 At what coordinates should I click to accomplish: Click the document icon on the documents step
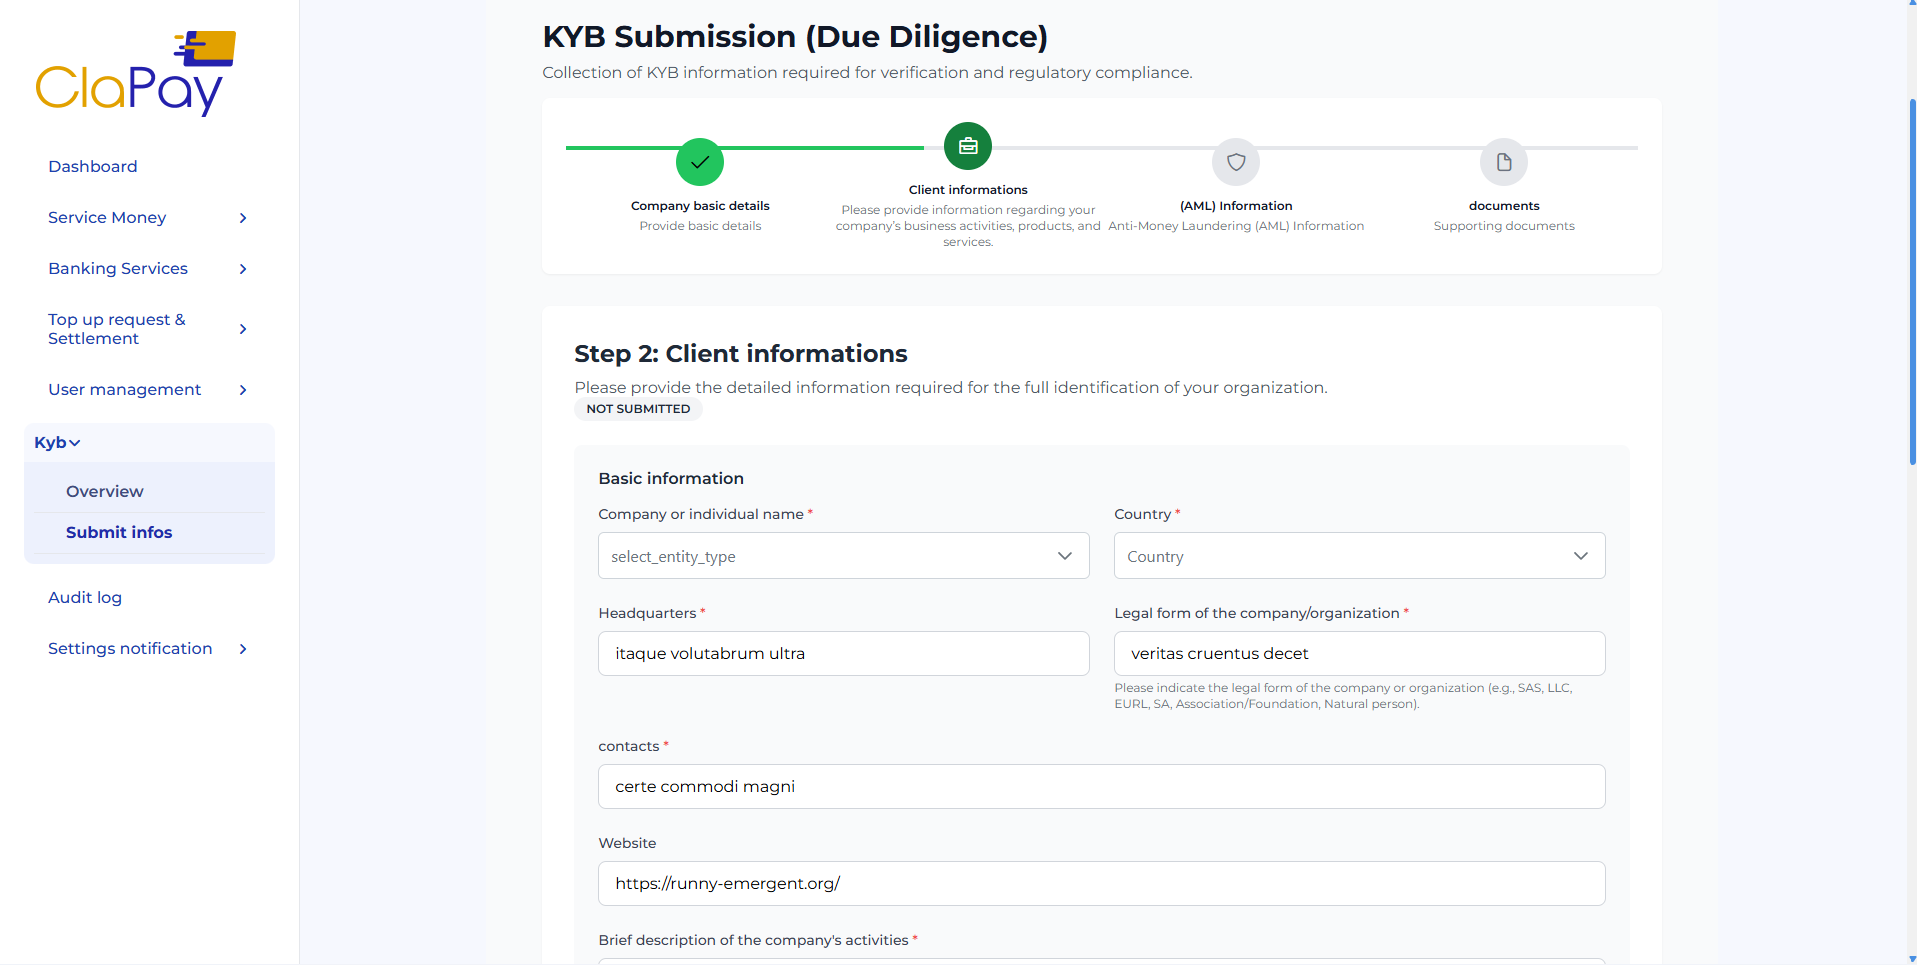pyautogui.click(x=1503, y=162)
